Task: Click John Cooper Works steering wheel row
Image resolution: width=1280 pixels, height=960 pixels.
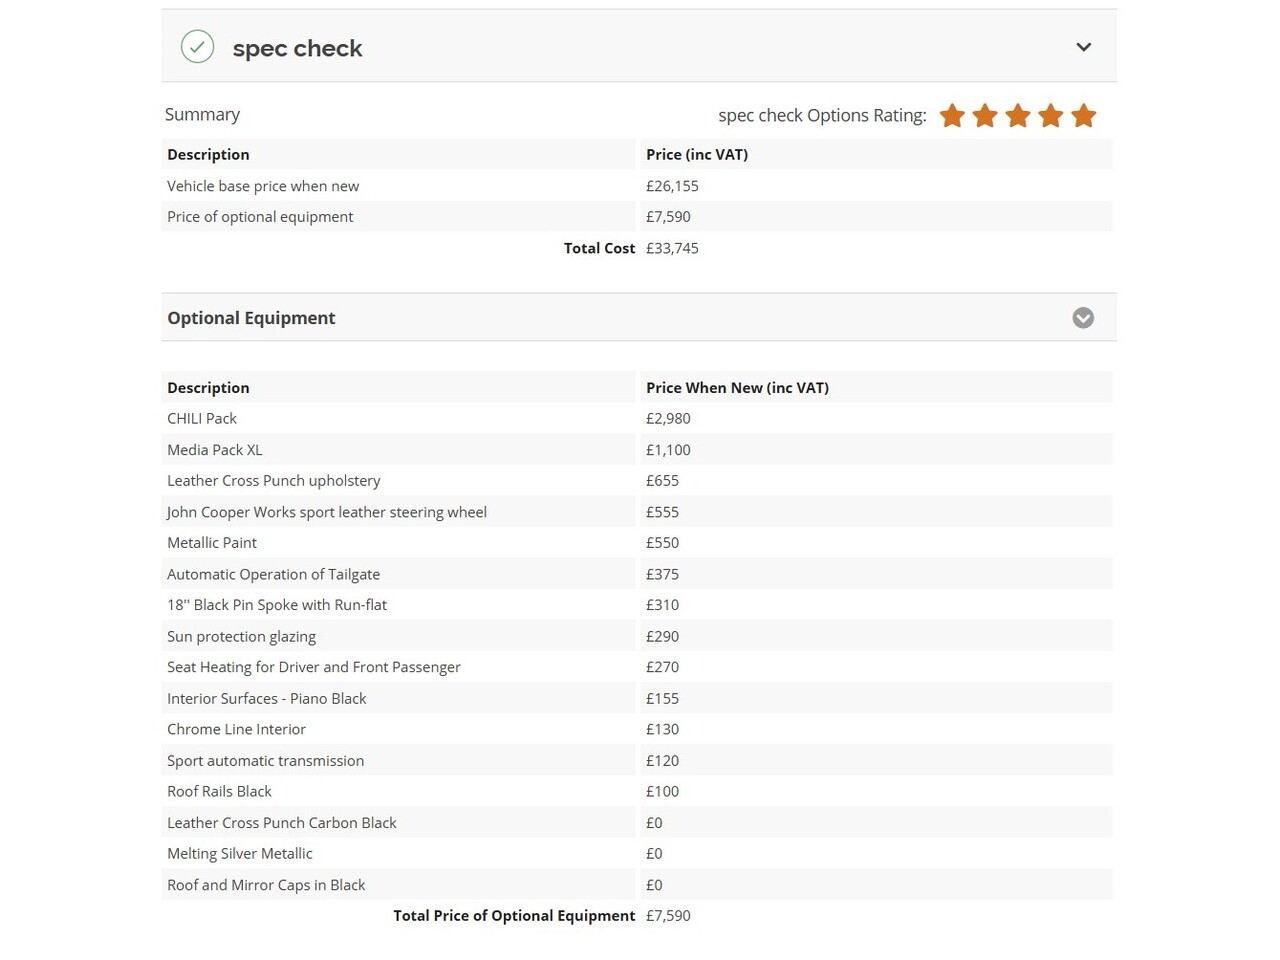Action: point(637,512)
